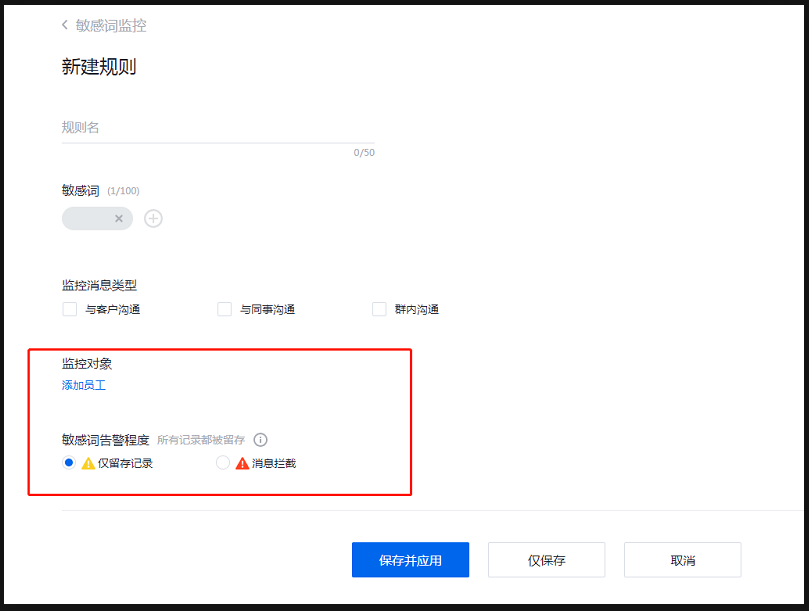Enable the 与客户沟通 checkbox

point(70,309)
